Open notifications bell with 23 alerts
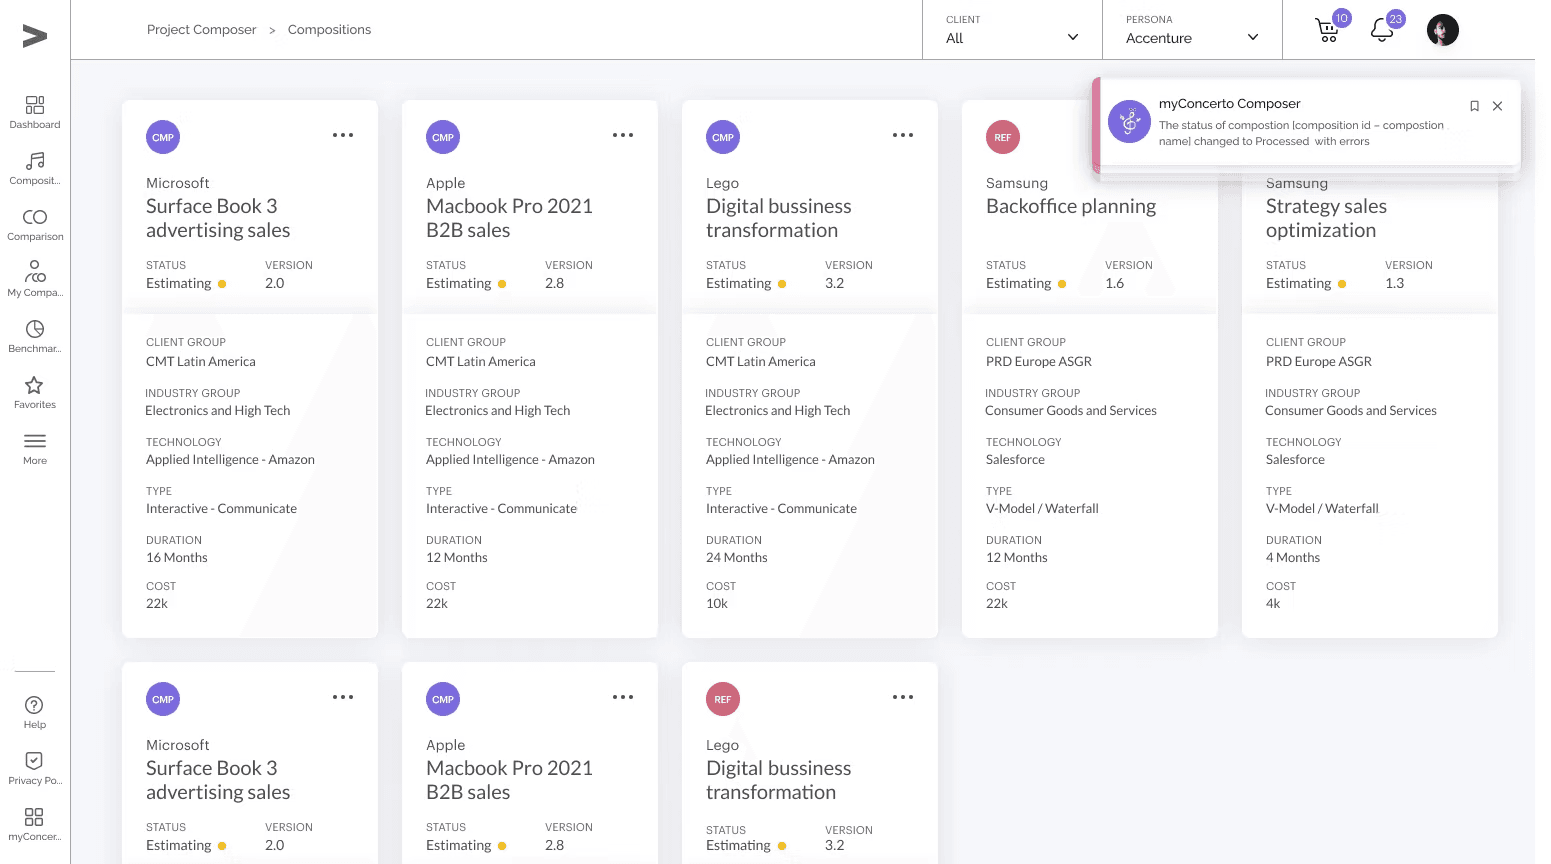The image size is (1551, 864). [1382, 30]
